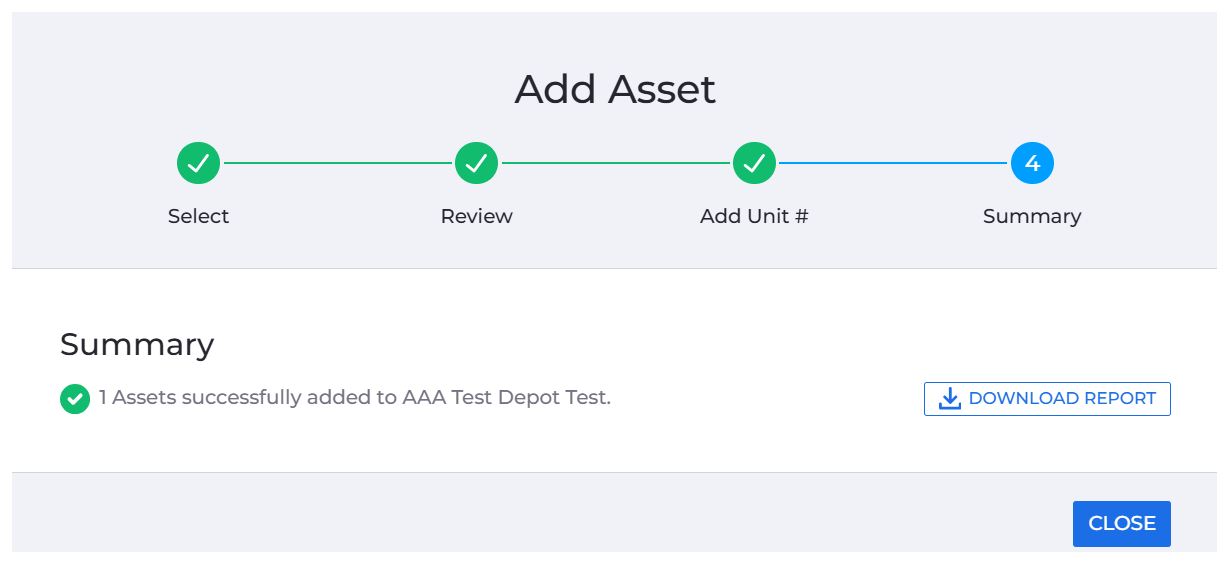Screen dimensions: 1226x561
Task: Close the Add Asset dialog with CLOSE
Action: tap(1121, 524)
